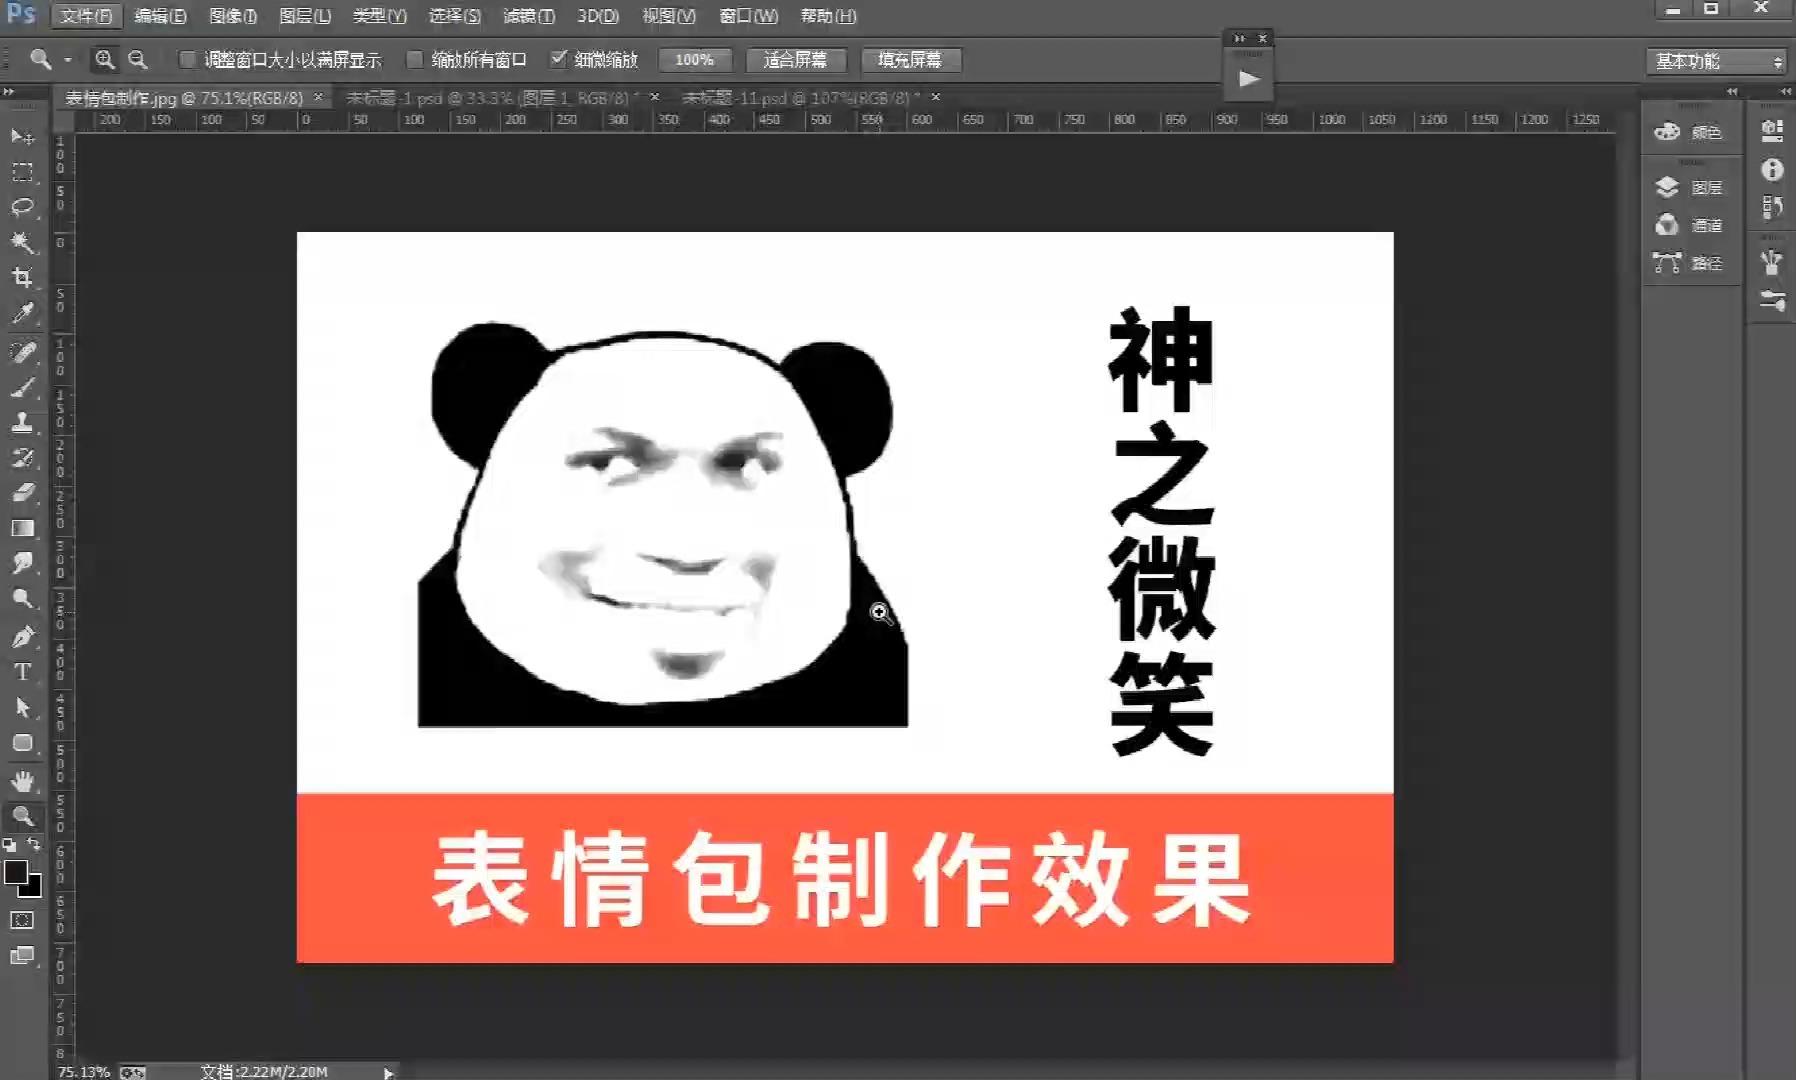Select the Lasso tool
The image size is (1796, 1080).
(x=22, y=207)
